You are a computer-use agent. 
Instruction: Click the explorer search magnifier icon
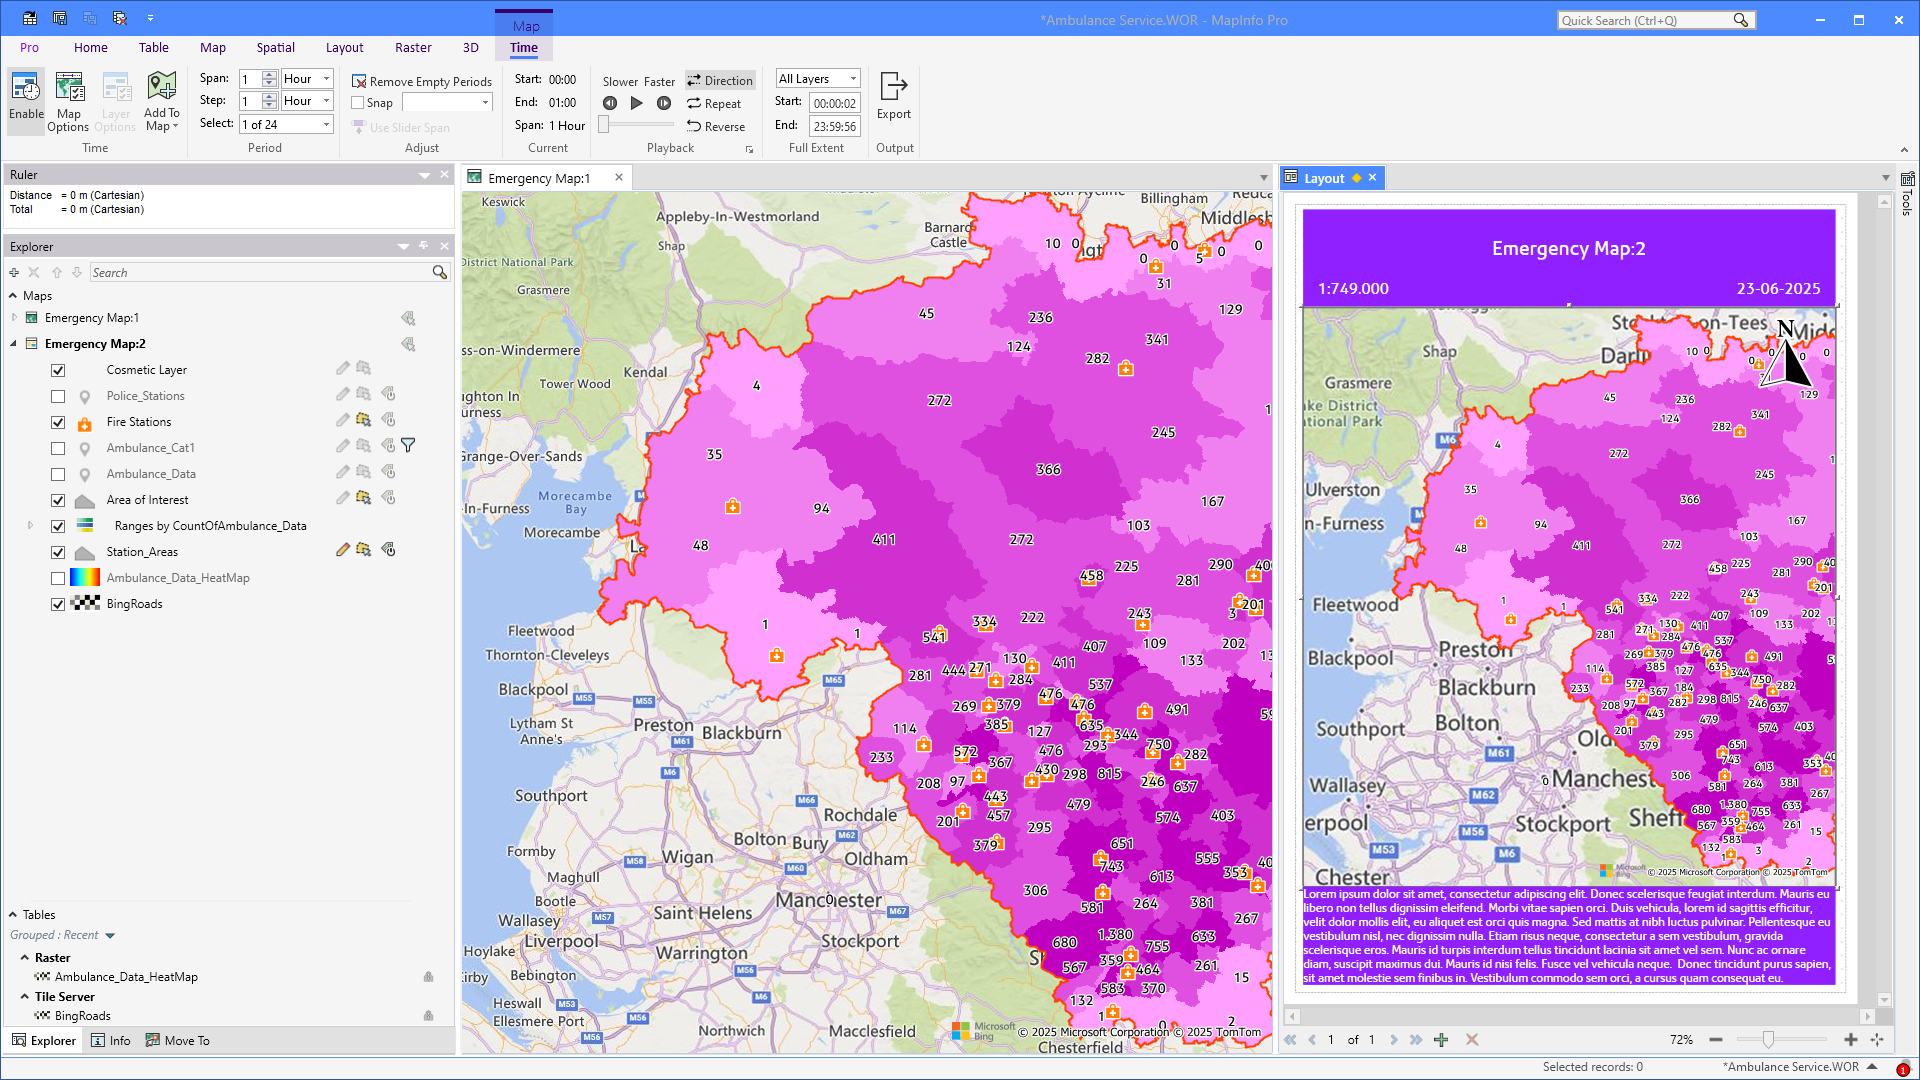pos(439,273)
